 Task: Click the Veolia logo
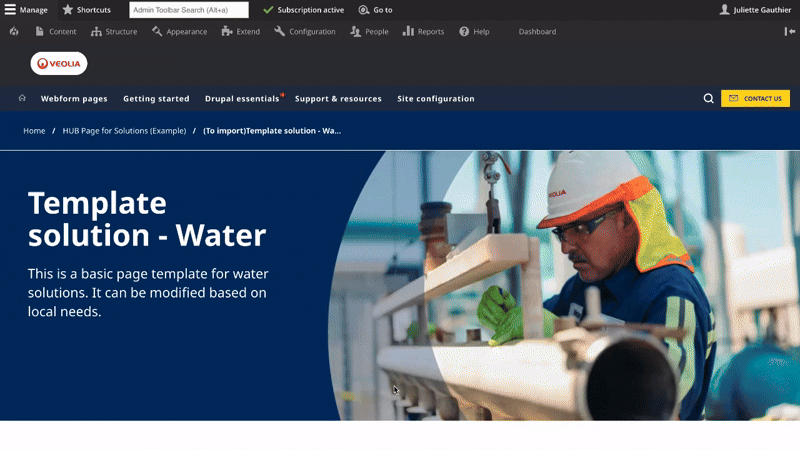[59, 64]
